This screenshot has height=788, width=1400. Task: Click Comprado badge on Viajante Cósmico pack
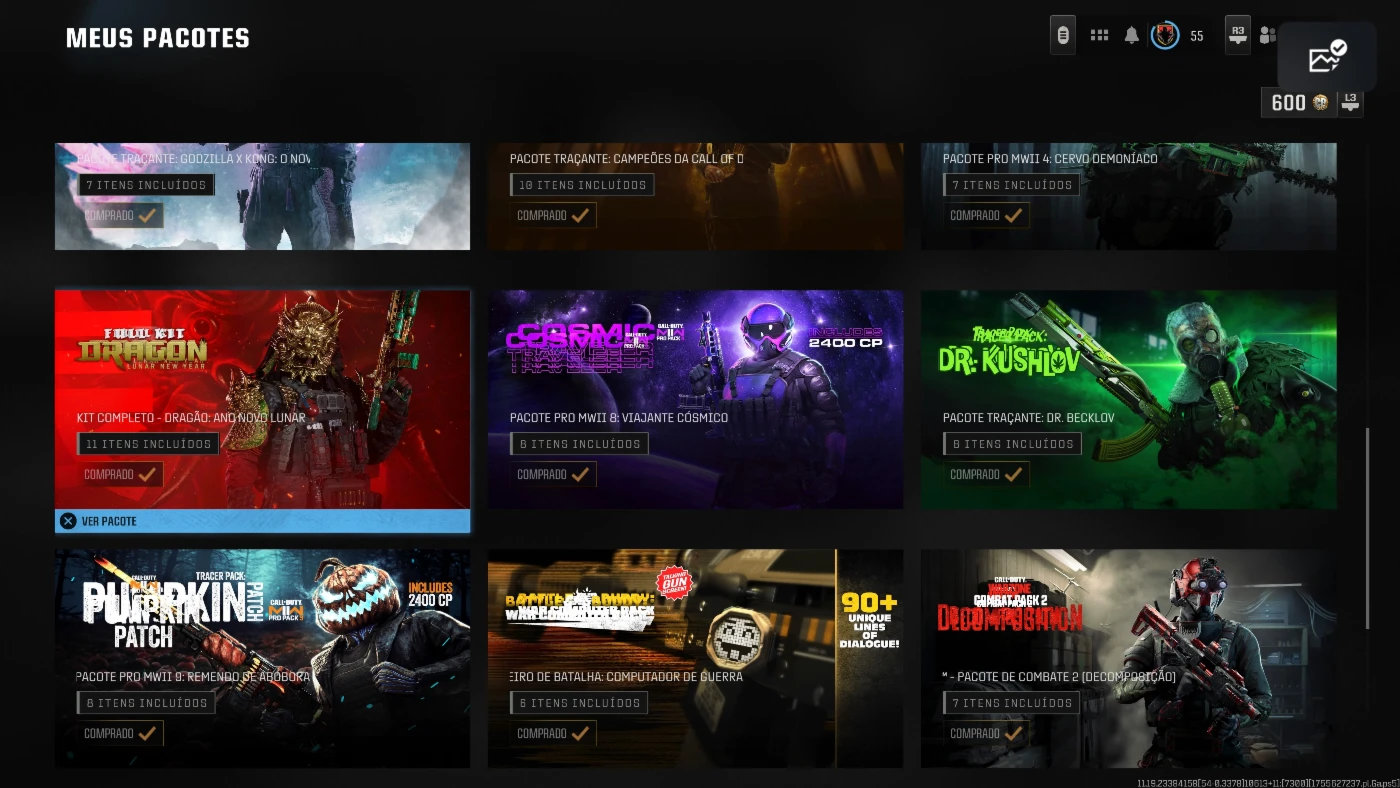point(553,474)
